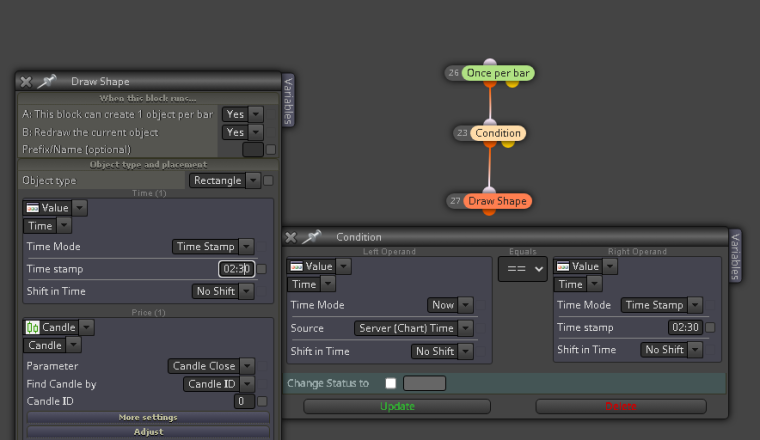This screenshot has width=760, height=440.
Task: Open Right Operand Time dropdown
Action: [578, 284]
